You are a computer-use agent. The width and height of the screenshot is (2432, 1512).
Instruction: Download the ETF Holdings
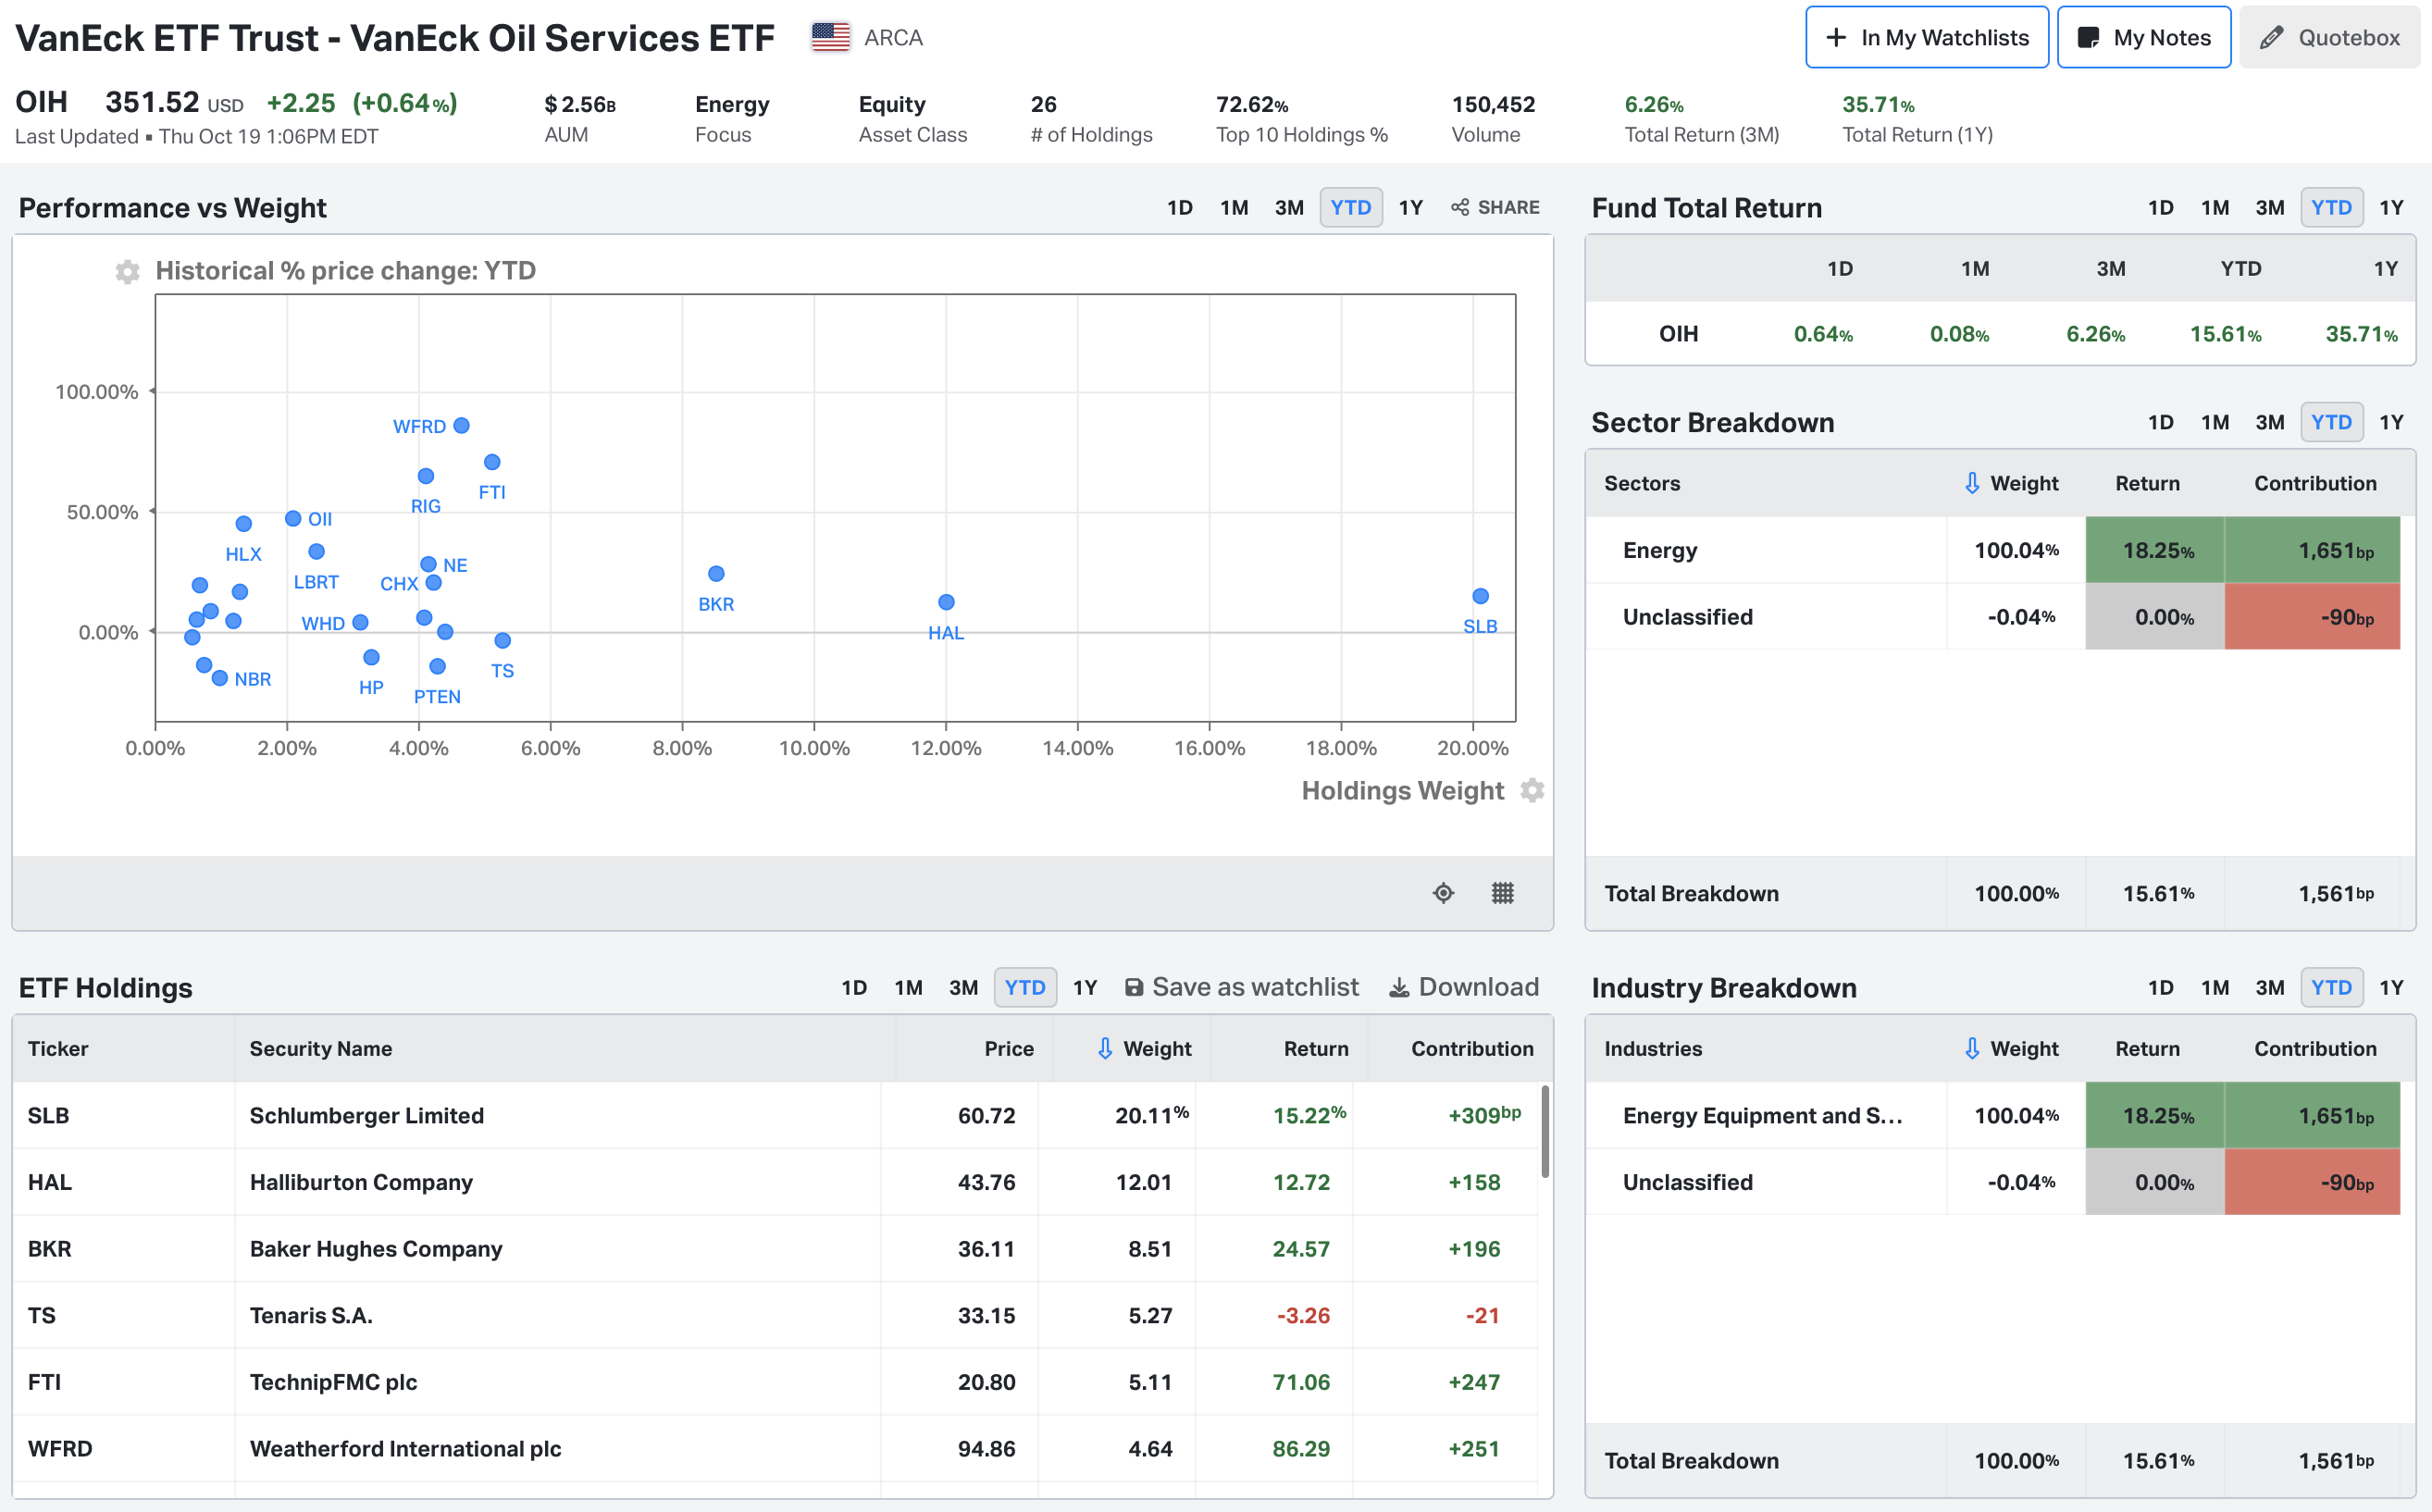1463,987
